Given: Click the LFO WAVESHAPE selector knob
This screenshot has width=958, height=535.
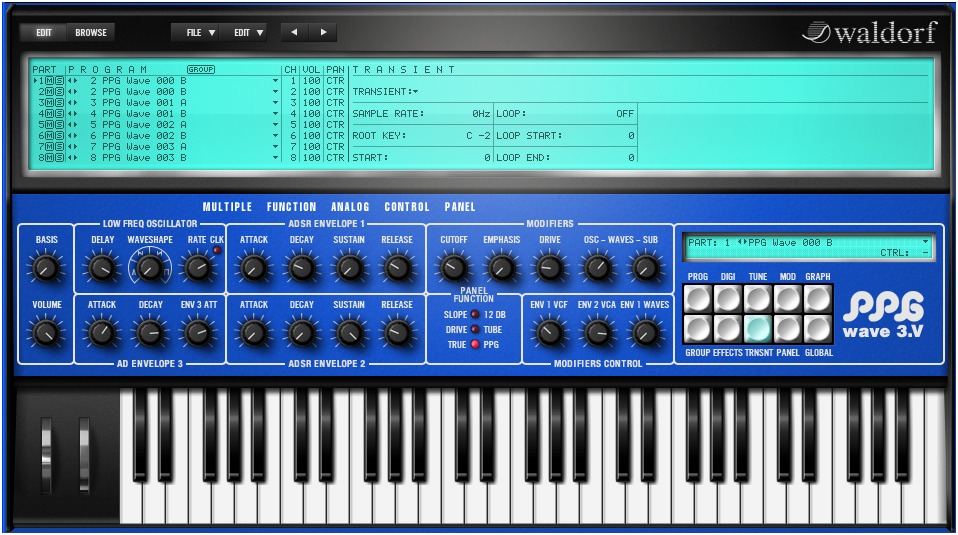Looking at the screenshot, I should [x=150, y=268].
